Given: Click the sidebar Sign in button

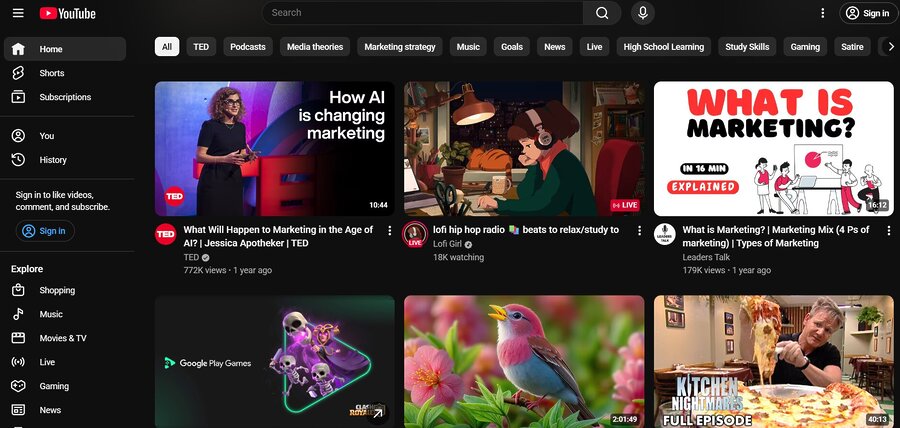Looking at the screenshot, I should [x=44, y=231].
